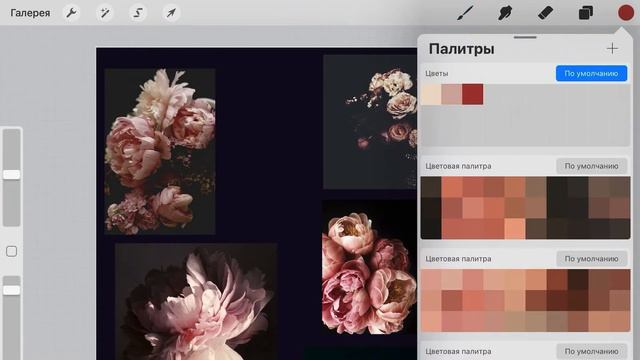640x360 pixels.
Task: Select the Brush tool
Action: (x=466, y=13)
